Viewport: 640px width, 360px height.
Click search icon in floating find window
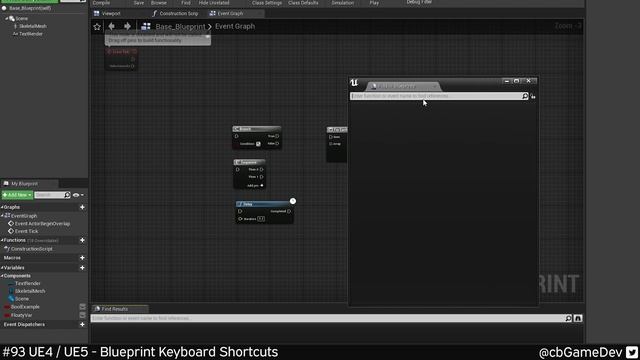(525, 96)
